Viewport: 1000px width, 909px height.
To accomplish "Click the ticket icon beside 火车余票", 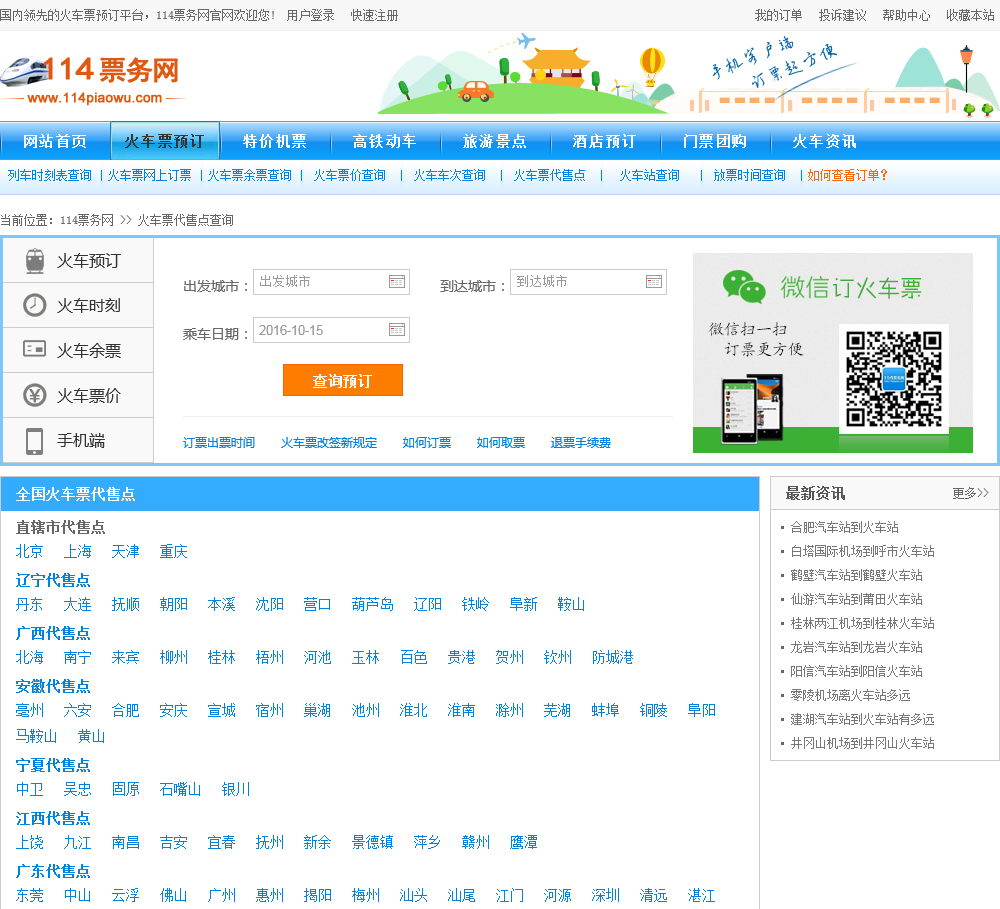I will (x=34, y=349).
